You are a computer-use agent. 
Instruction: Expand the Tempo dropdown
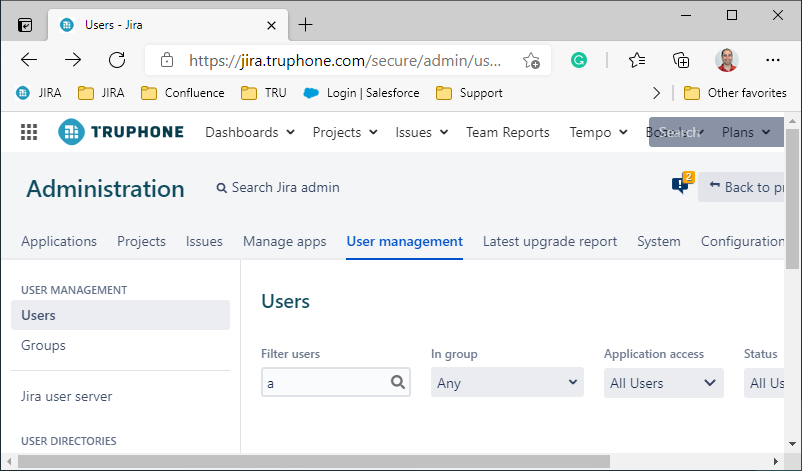598,132
